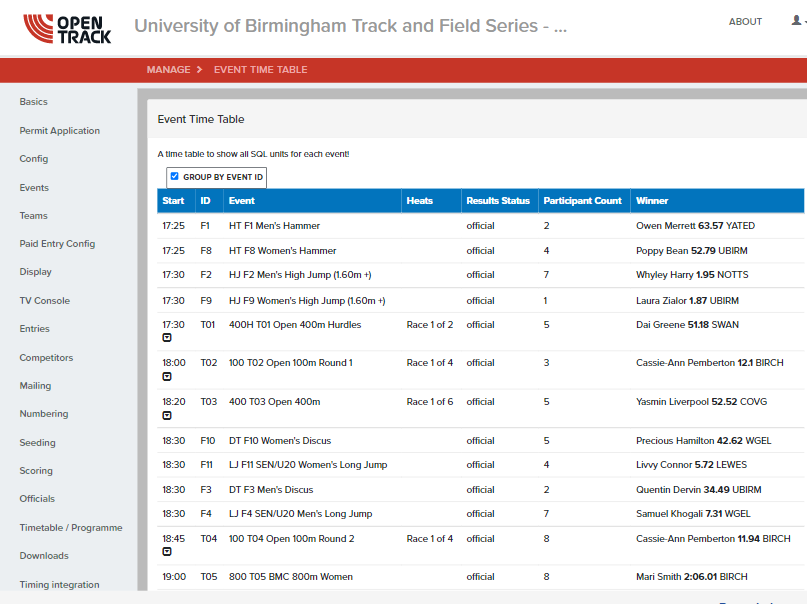The height and width of the screenshot is (604, 807).
Task: Open the About page
Action: [x=745, y=22]
